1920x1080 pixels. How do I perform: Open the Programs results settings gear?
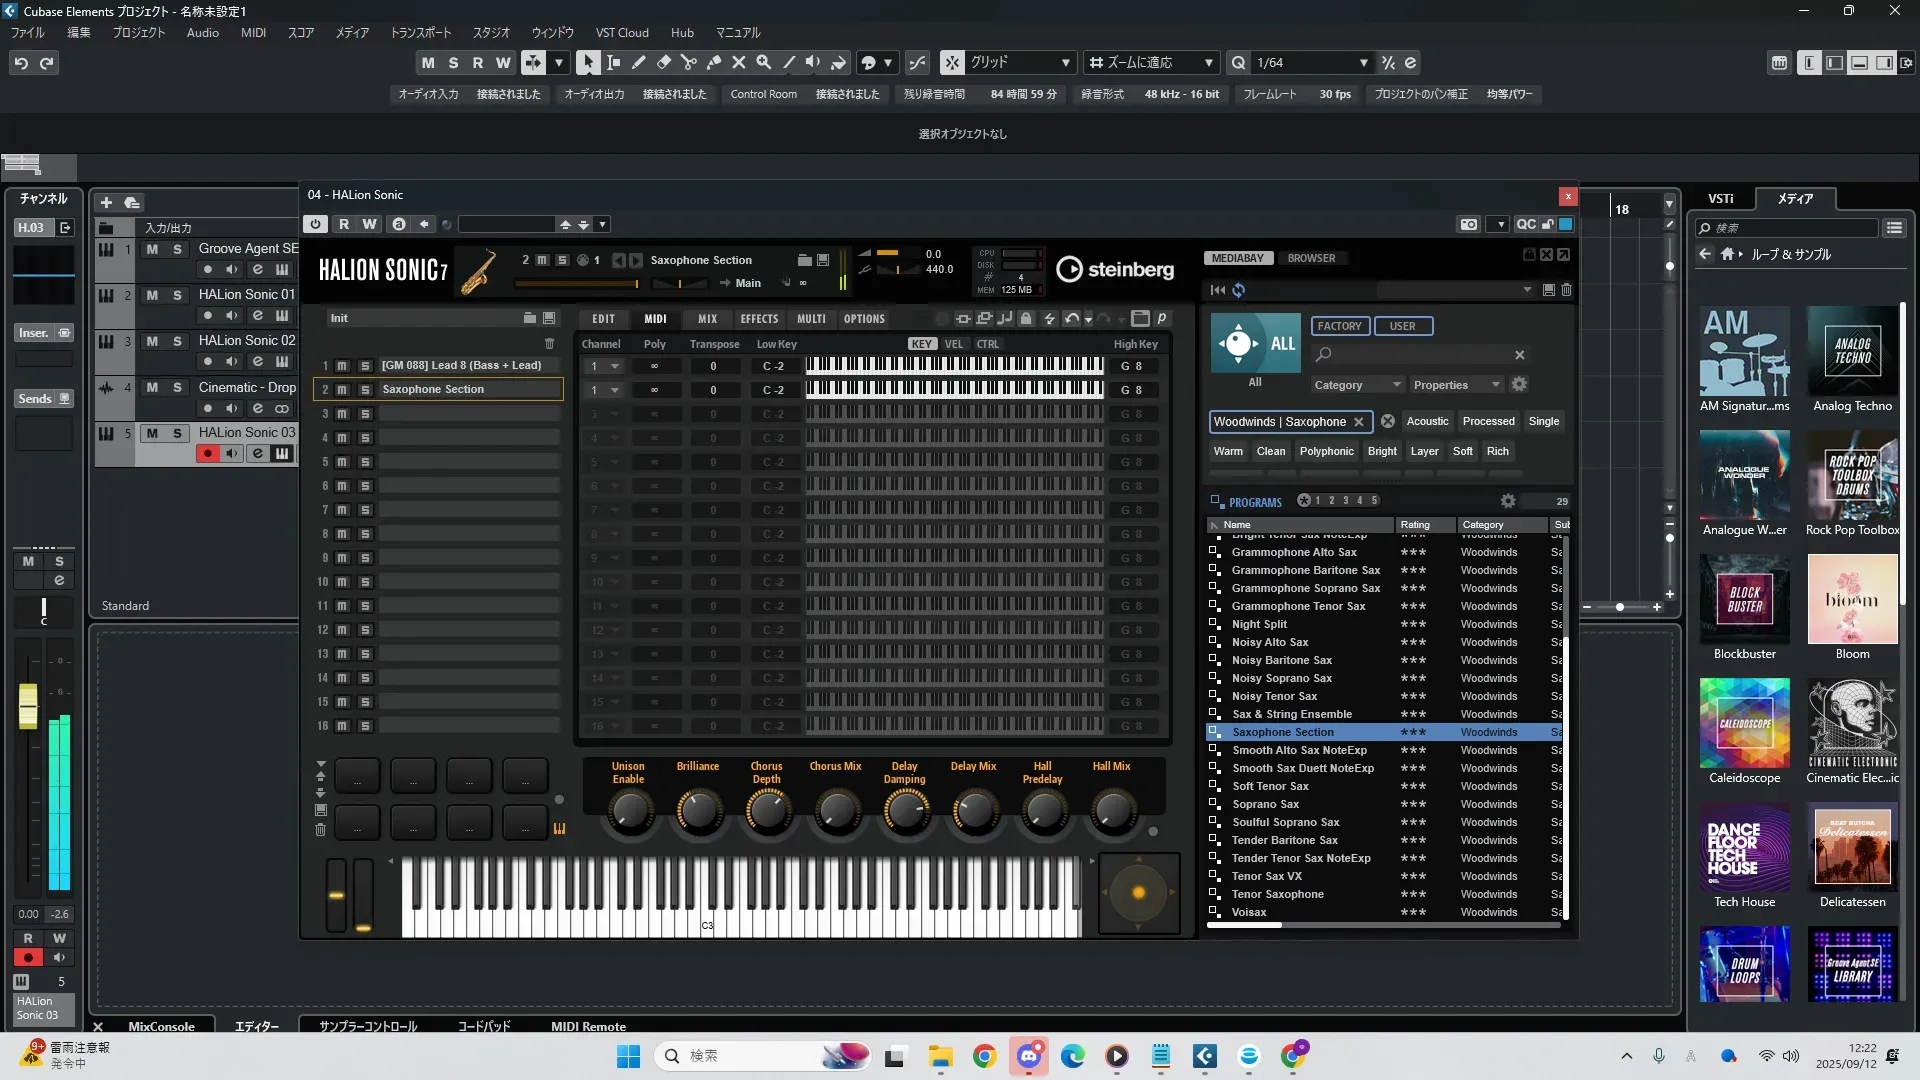click(x=1508, y=501)
